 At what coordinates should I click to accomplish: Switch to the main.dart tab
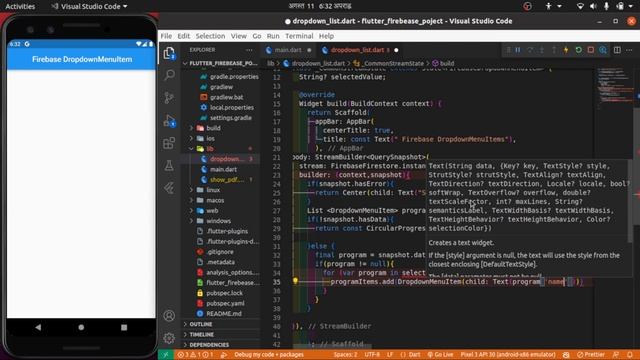tap(288, 50)
